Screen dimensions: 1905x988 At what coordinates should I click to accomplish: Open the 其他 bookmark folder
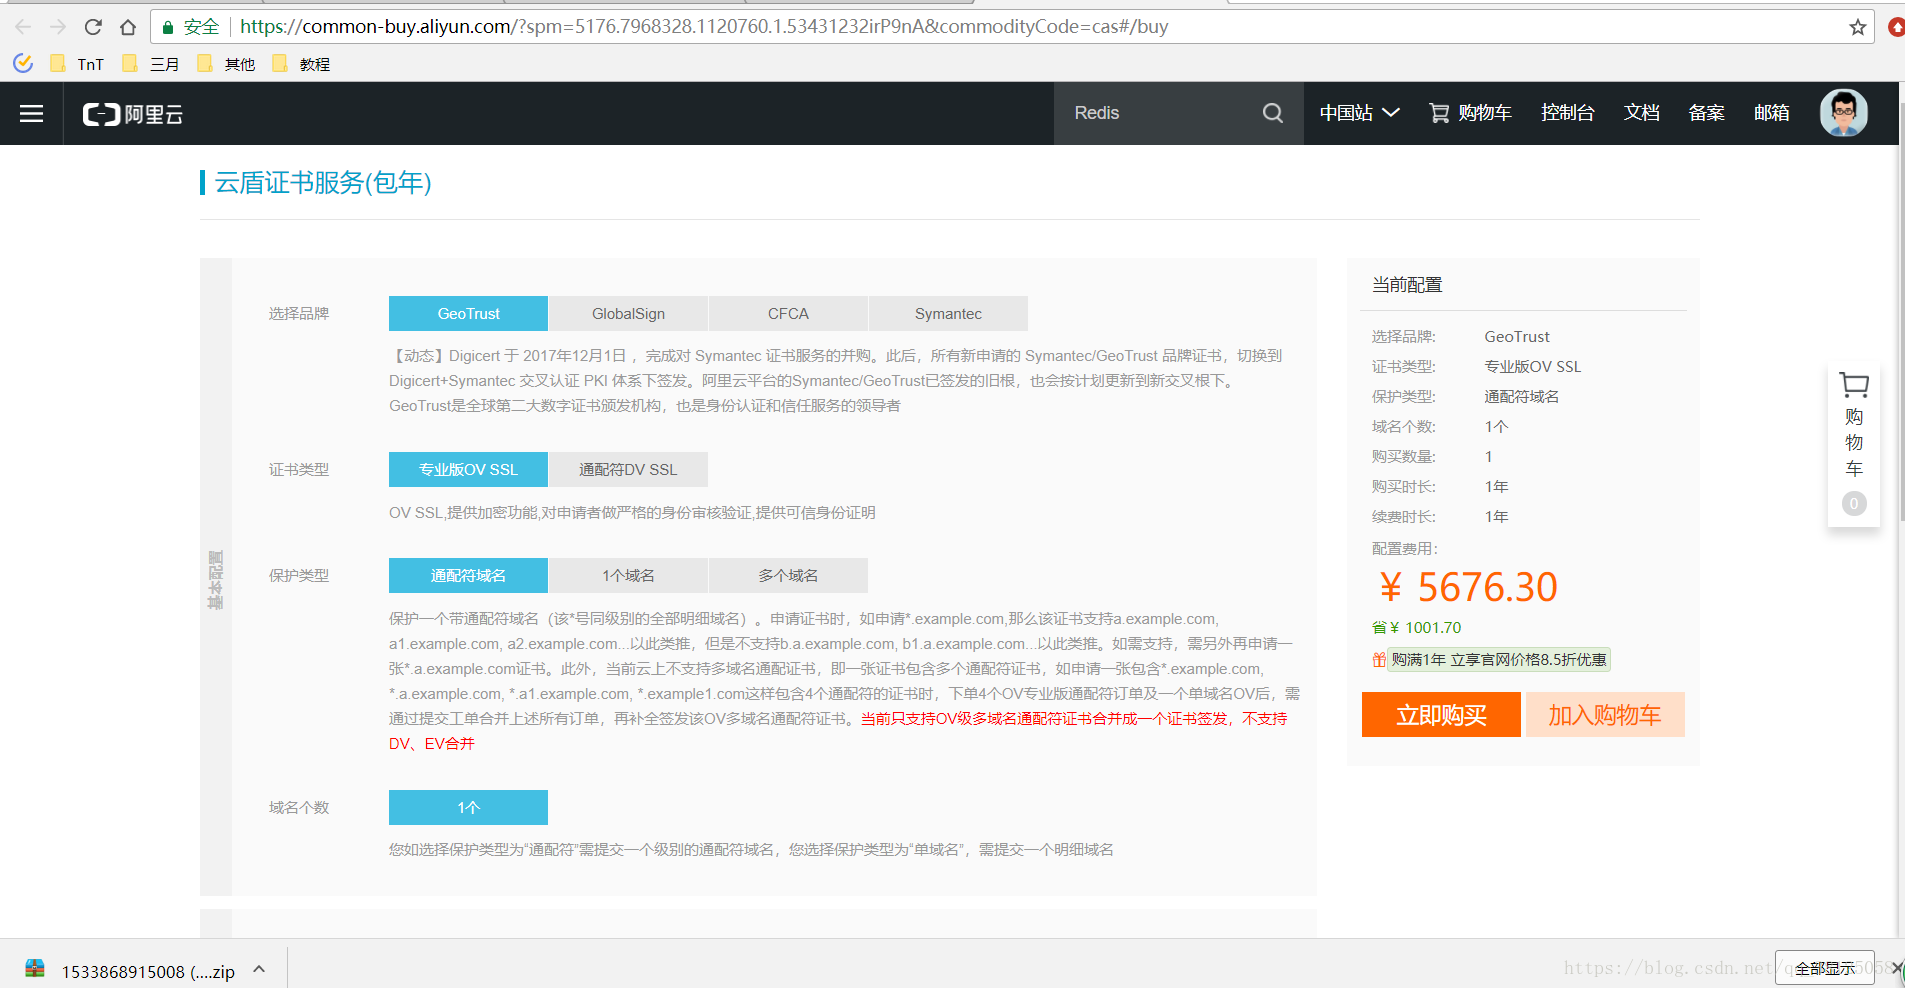[226, 64]
